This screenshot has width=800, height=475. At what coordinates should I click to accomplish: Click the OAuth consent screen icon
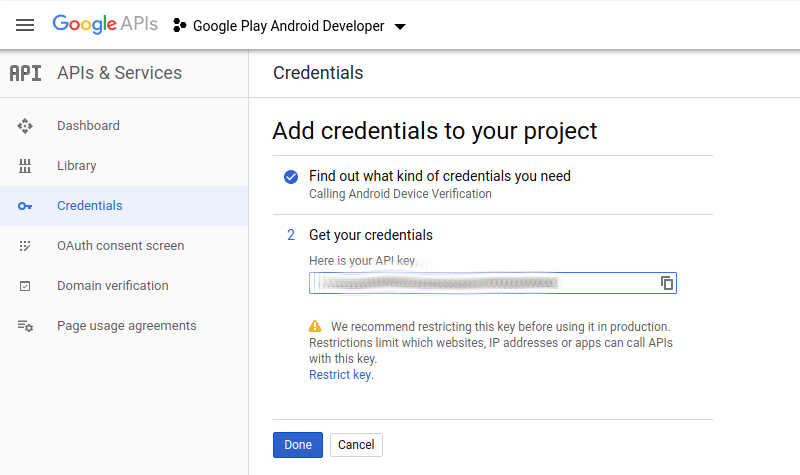pyautogui.click(x=25, y=246)
